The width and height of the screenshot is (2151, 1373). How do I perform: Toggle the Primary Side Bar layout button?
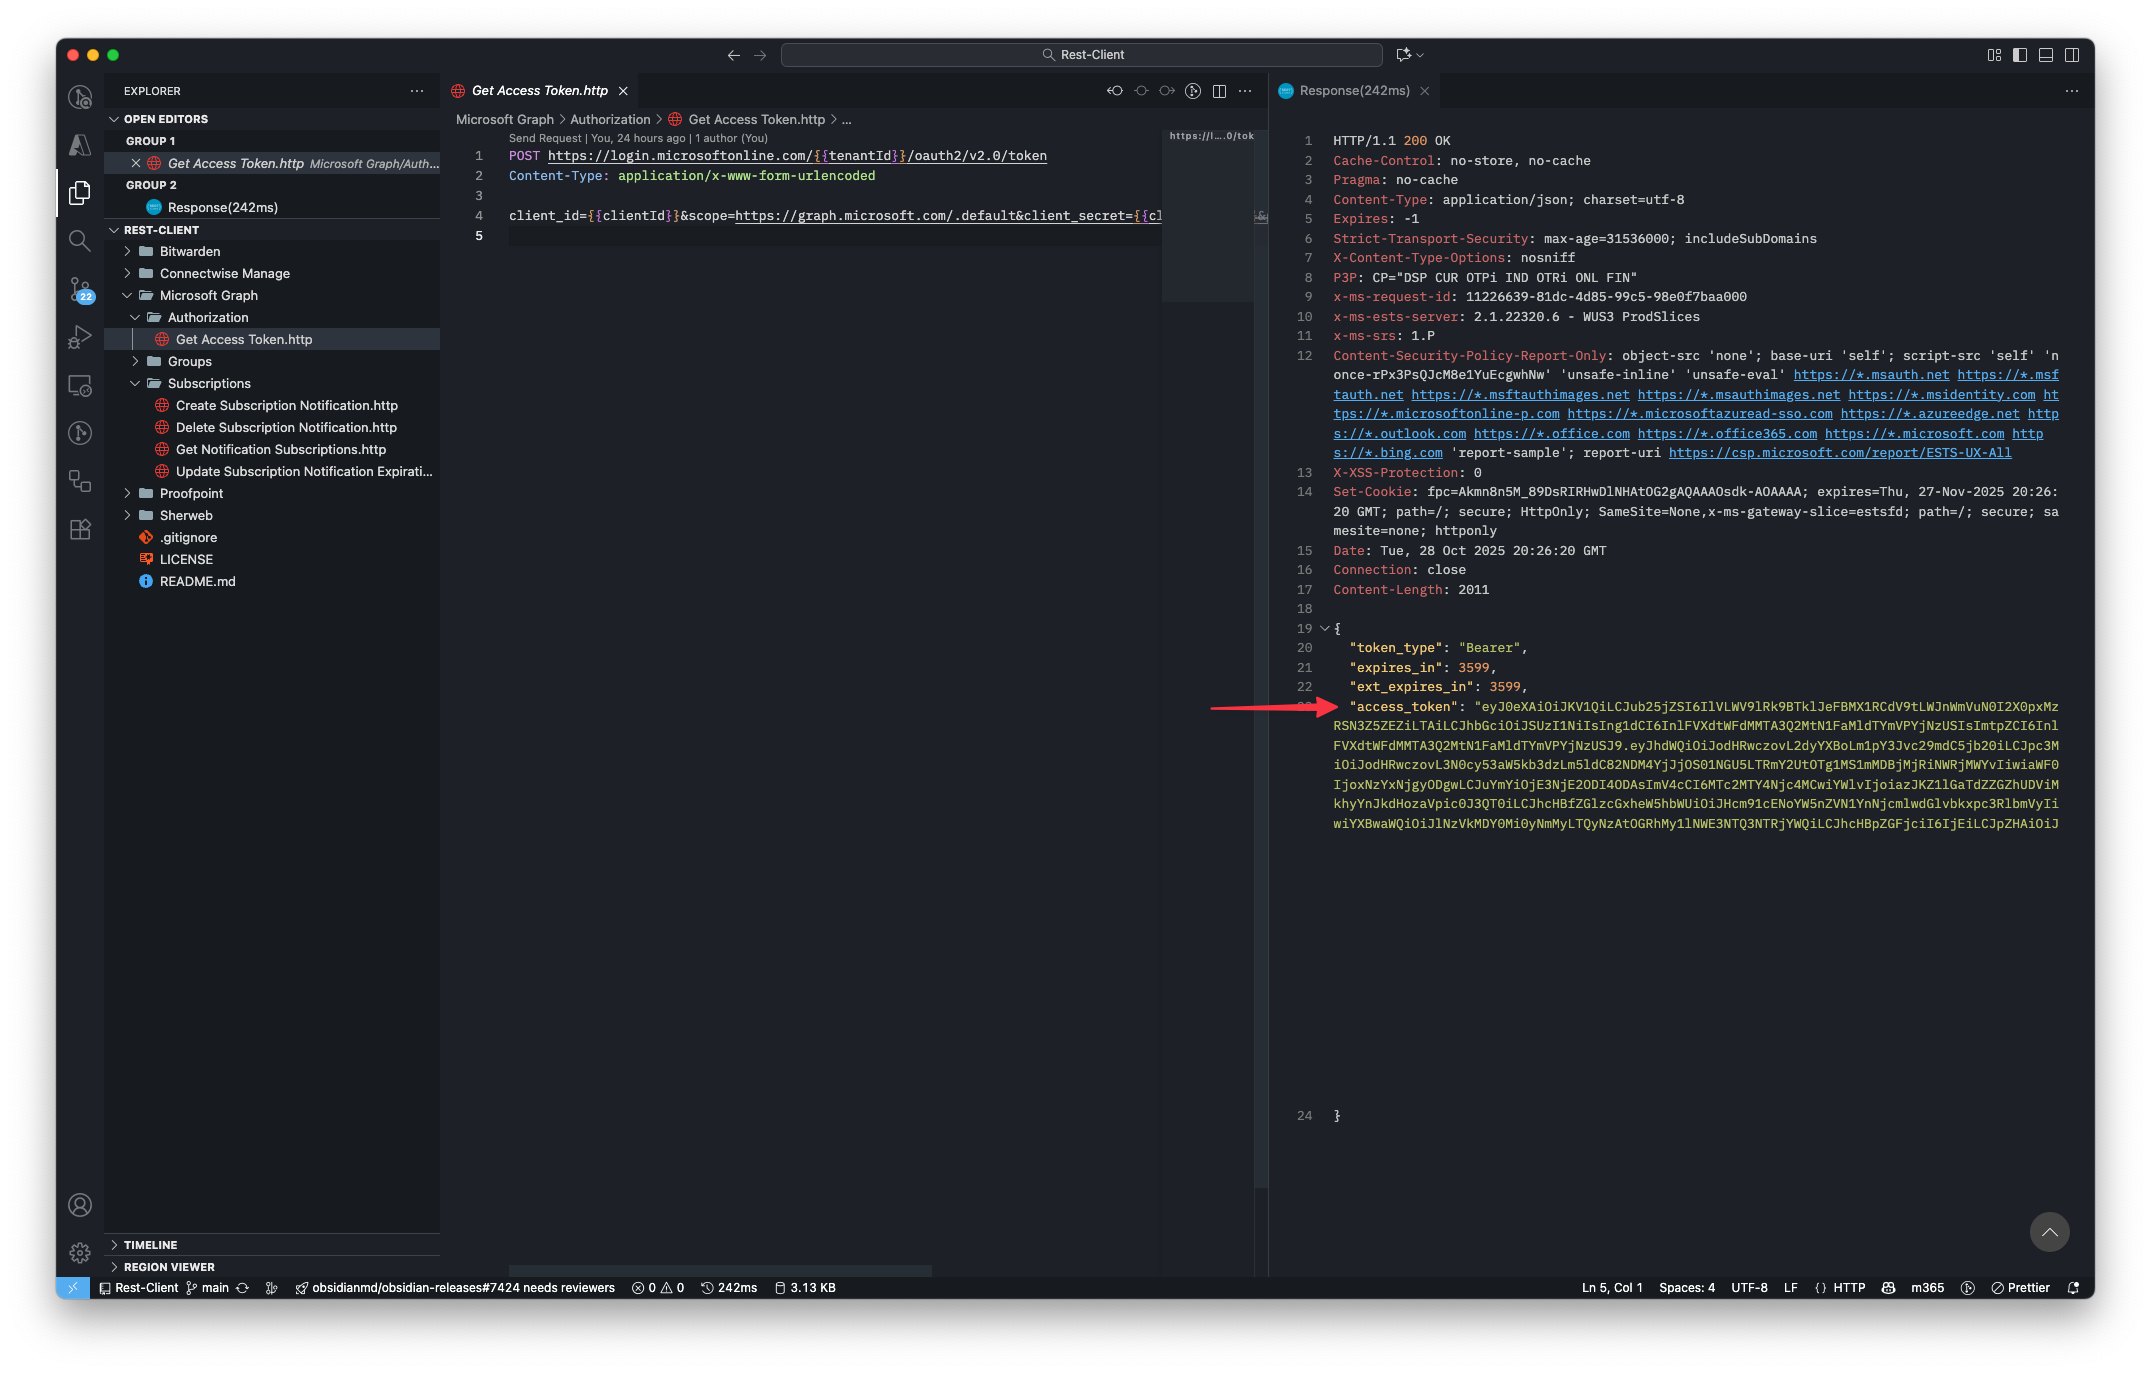pyautogui.click(x=2020, y=55)
